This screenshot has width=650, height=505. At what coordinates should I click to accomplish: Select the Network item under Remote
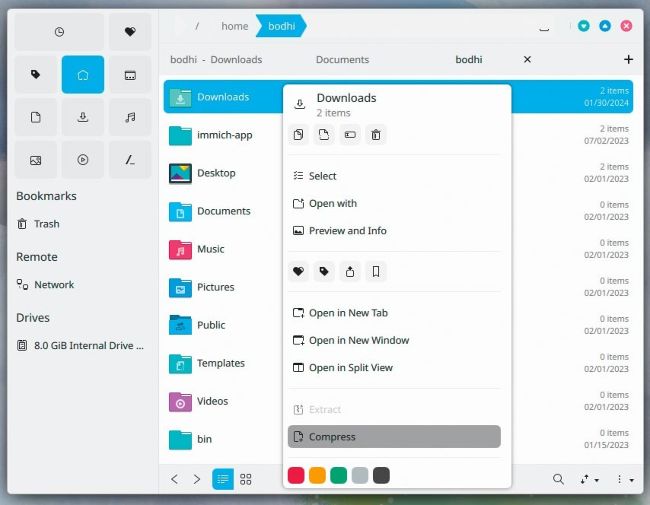coord(54,284)
